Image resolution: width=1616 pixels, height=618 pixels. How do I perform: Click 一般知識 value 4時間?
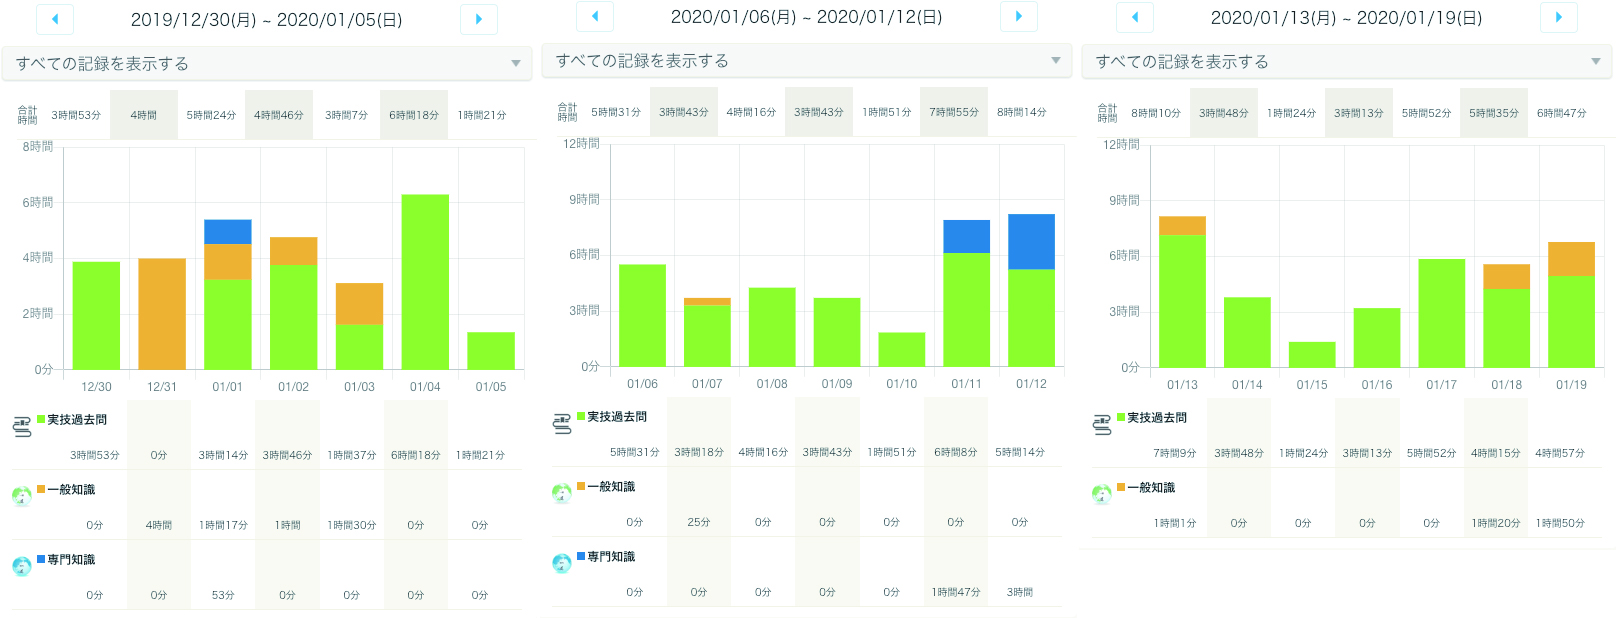159,525
